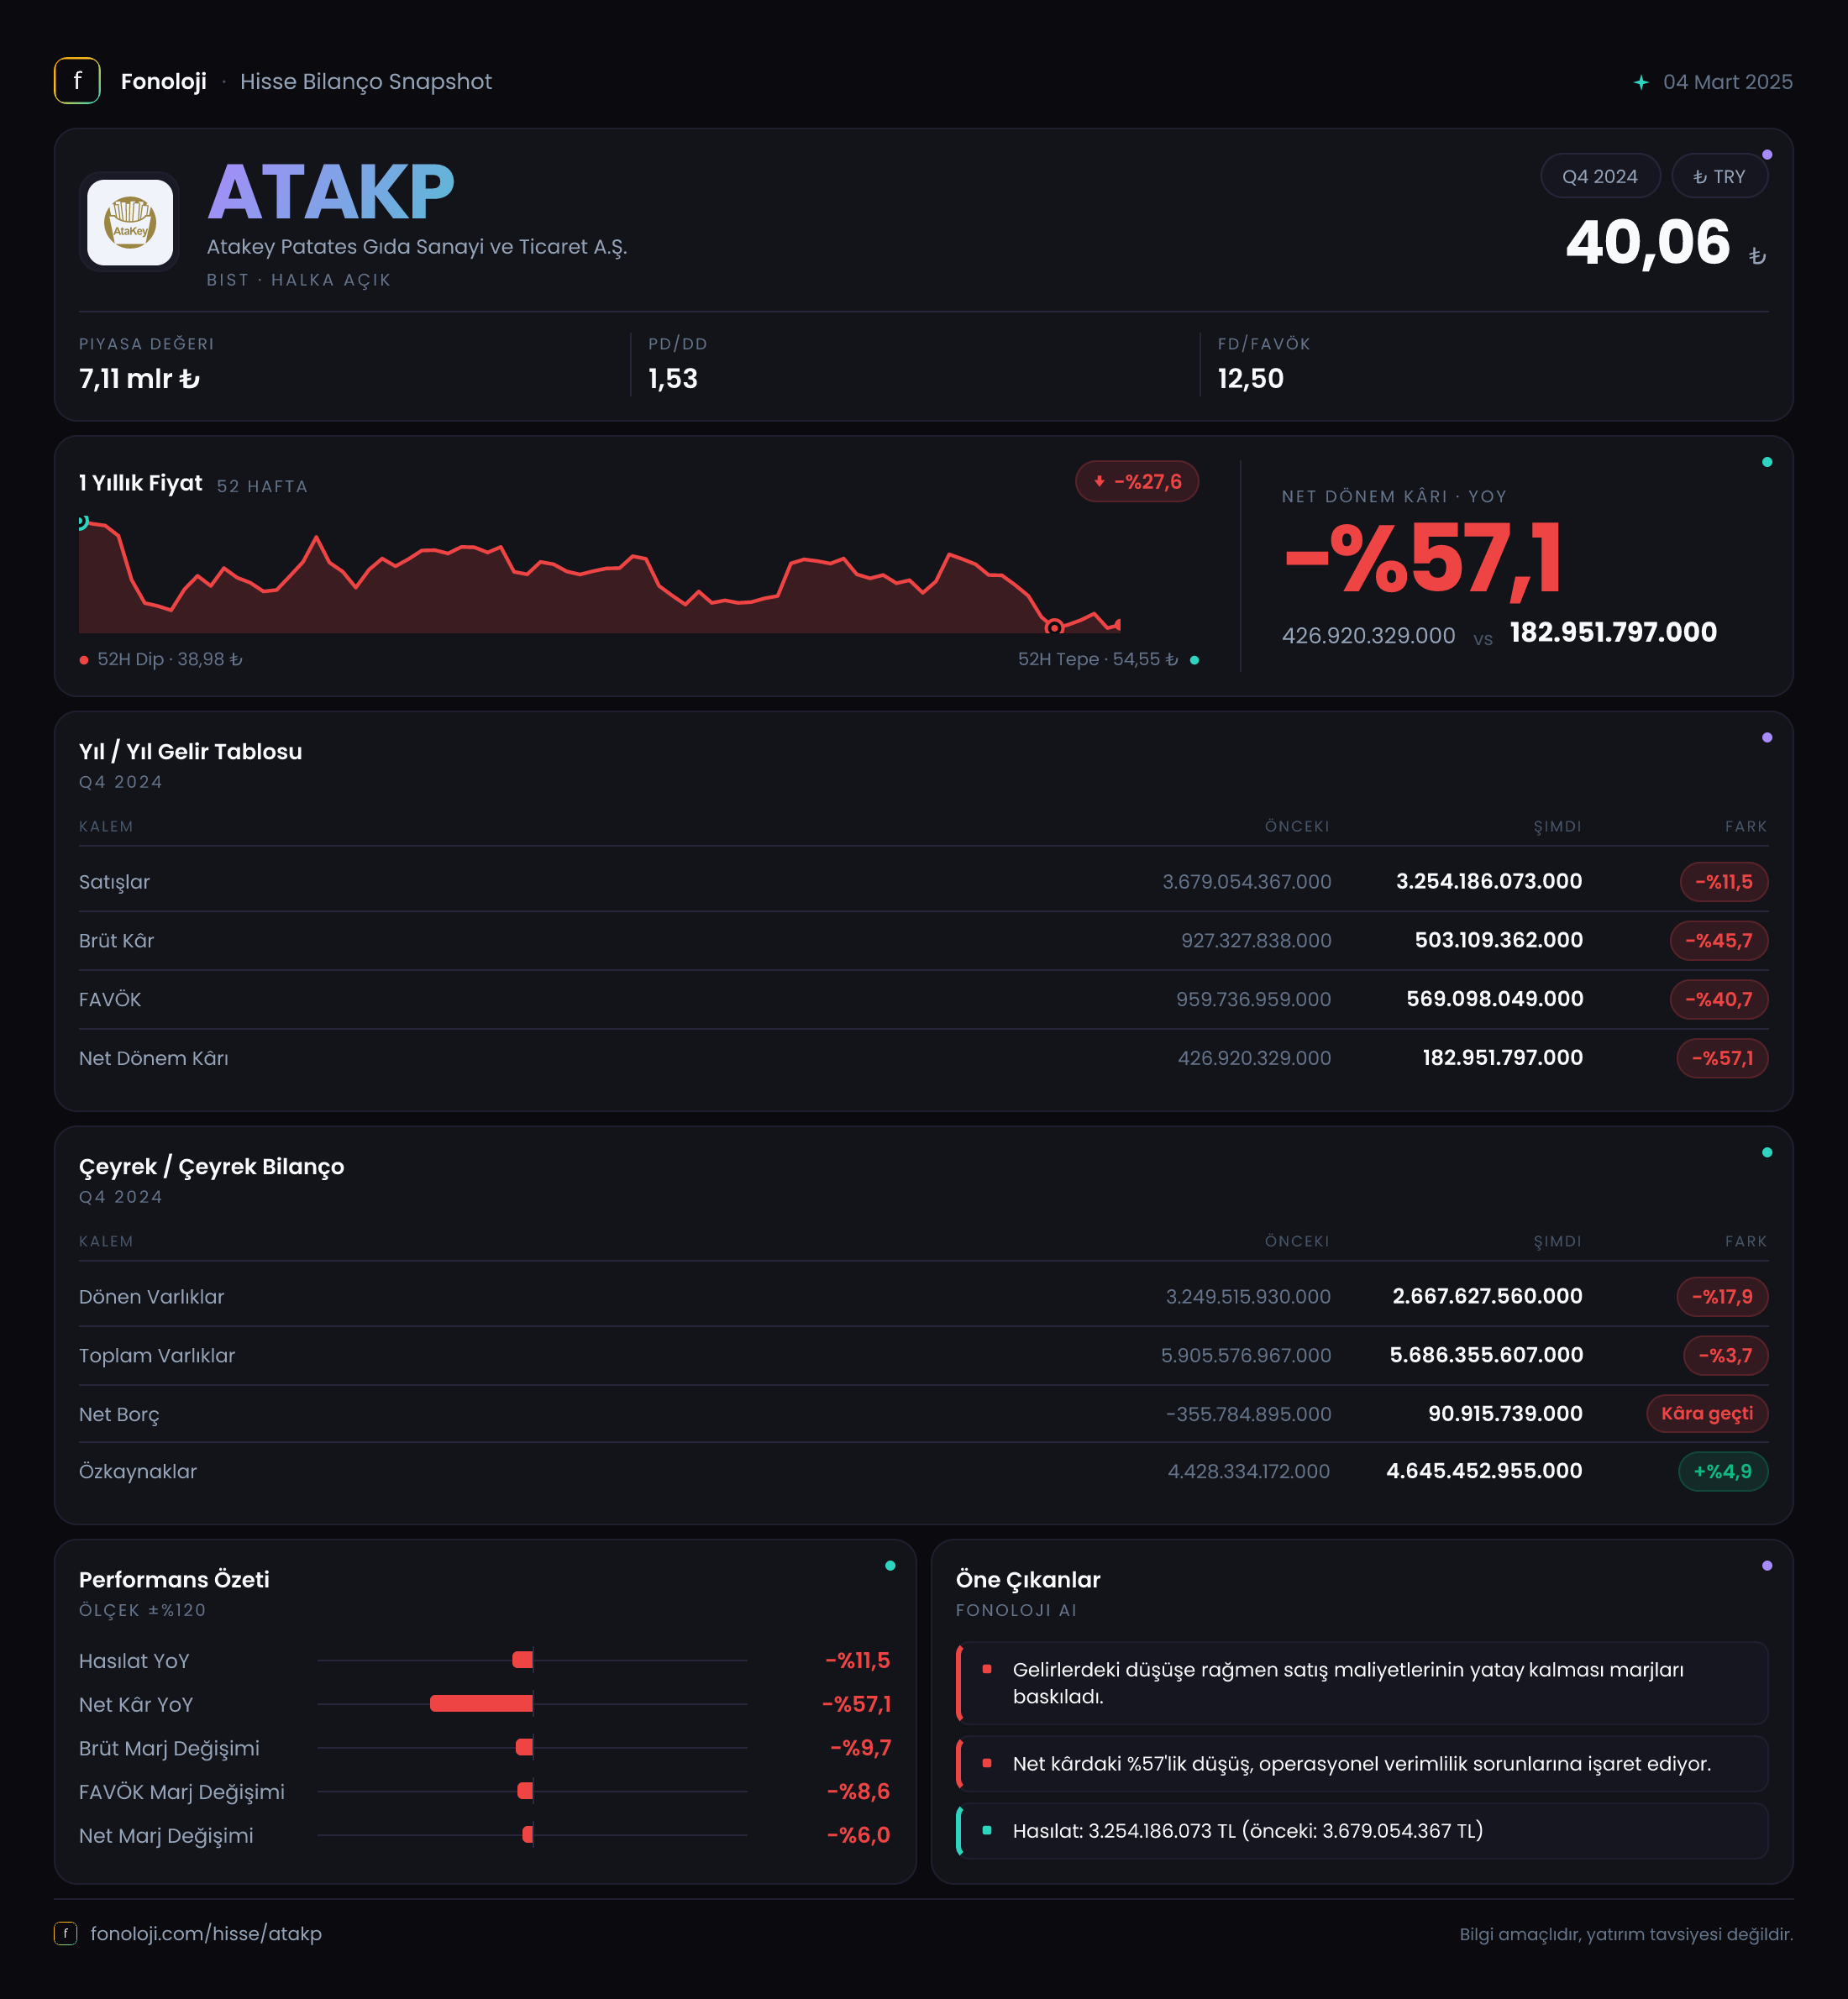Click the small Fonoloji logo in the footer

65,1933
